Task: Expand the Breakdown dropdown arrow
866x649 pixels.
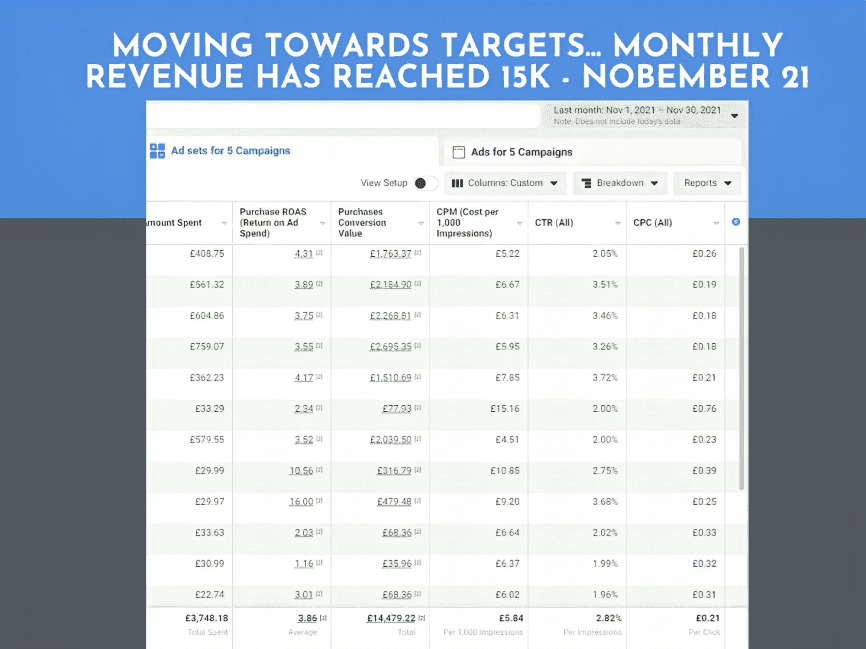Action: tap(654, 183)
